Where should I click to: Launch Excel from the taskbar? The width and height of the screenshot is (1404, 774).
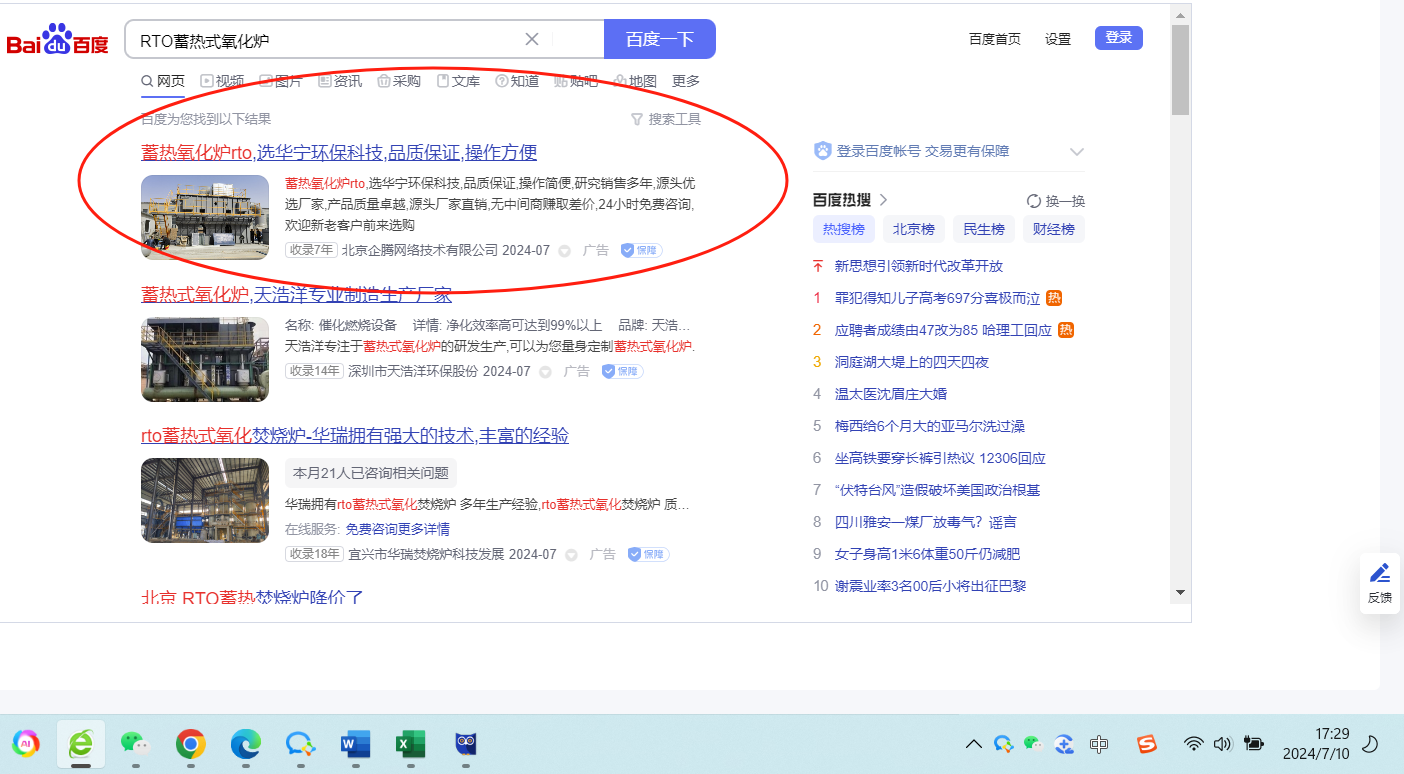[409, 743]
